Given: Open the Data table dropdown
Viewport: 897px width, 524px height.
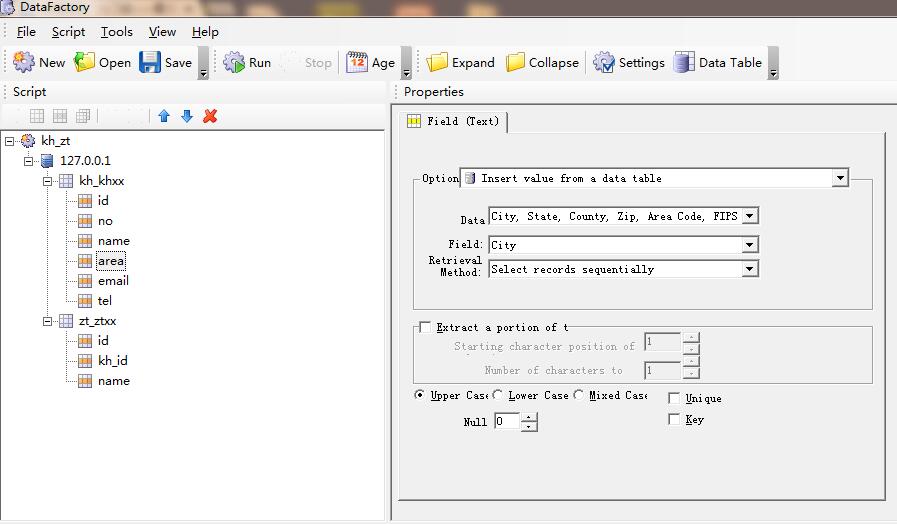Looking at the screenshot, I should tap(750, 216).
